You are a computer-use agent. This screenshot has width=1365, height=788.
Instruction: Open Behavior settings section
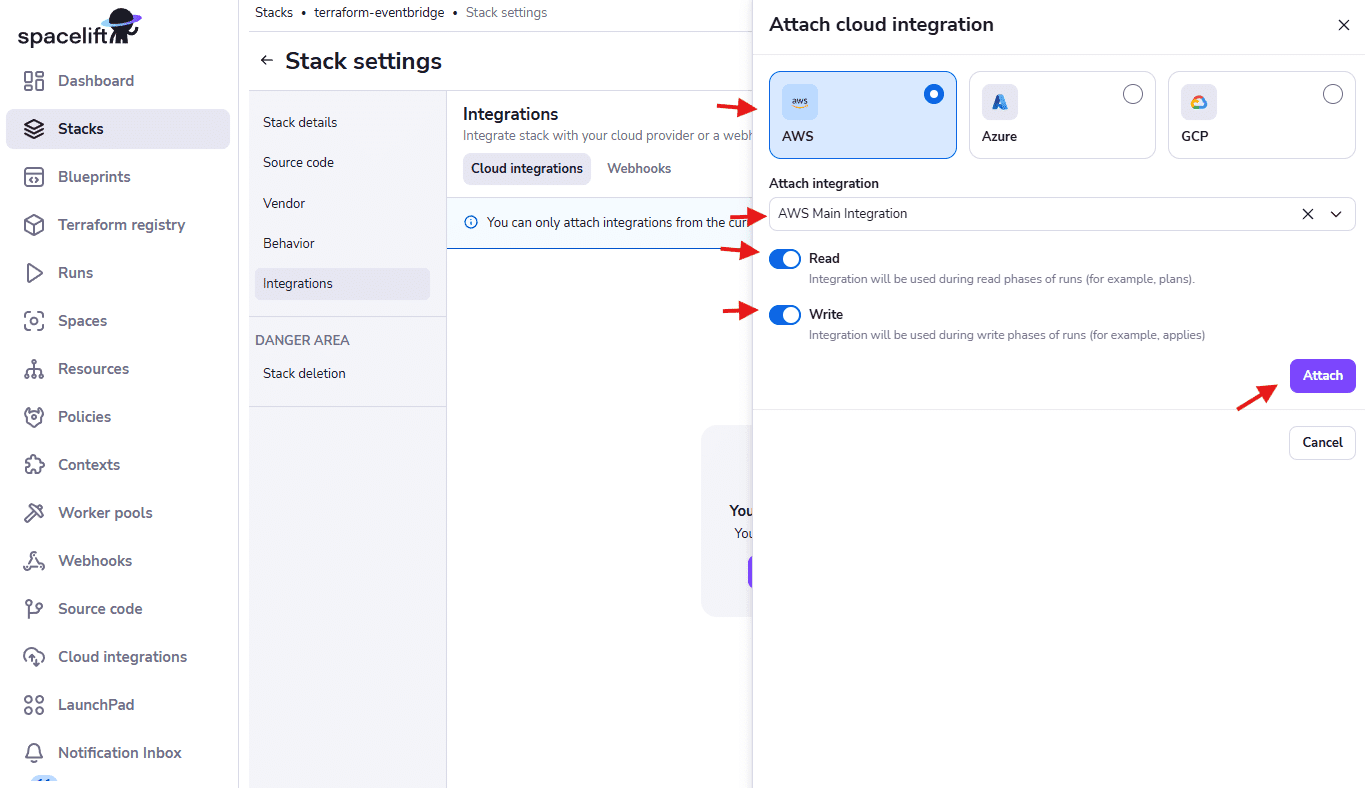pyautogui.click(x=342, y=243)
